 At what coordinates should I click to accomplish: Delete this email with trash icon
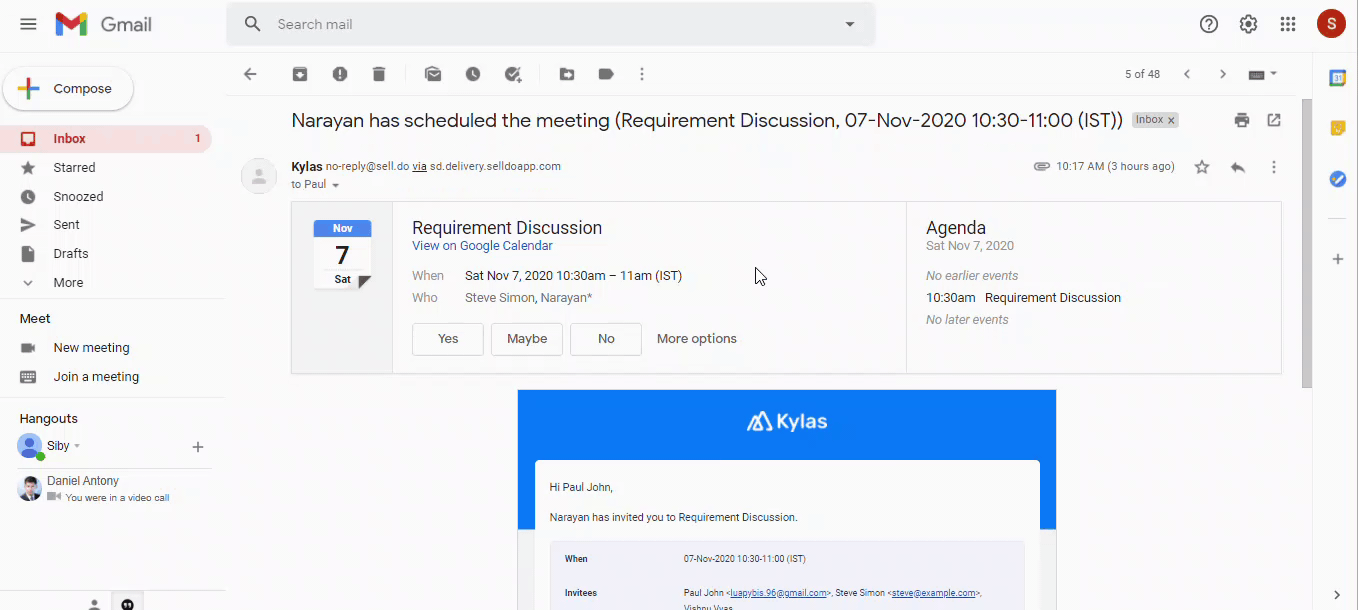[379, 74]
